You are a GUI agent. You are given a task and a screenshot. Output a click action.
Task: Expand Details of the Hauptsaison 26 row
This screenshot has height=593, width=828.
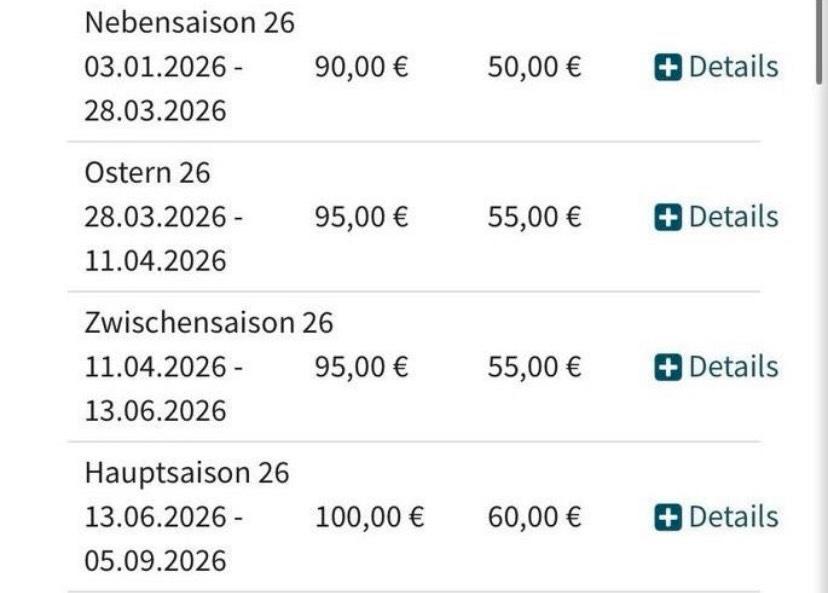733,517
